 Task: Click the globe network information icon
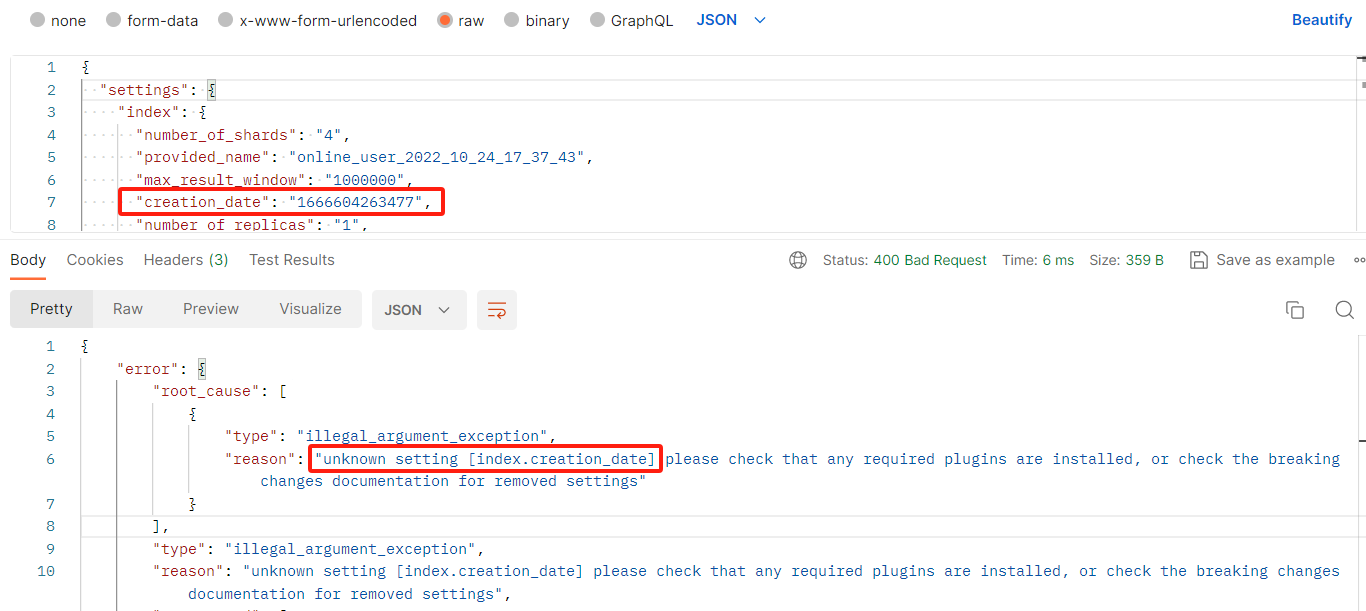tap(797, 259)
